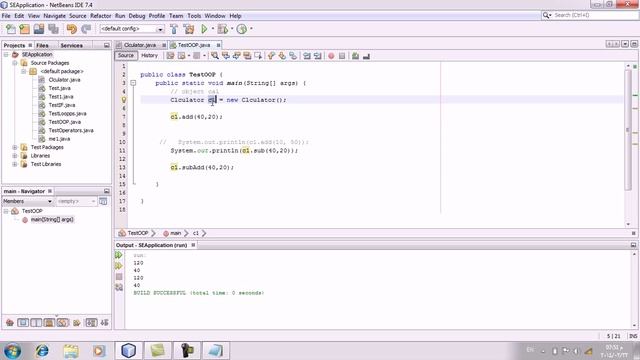
Task: Click the Undo arrow icon
Action: pyautogui.click(x=71, y=29)
